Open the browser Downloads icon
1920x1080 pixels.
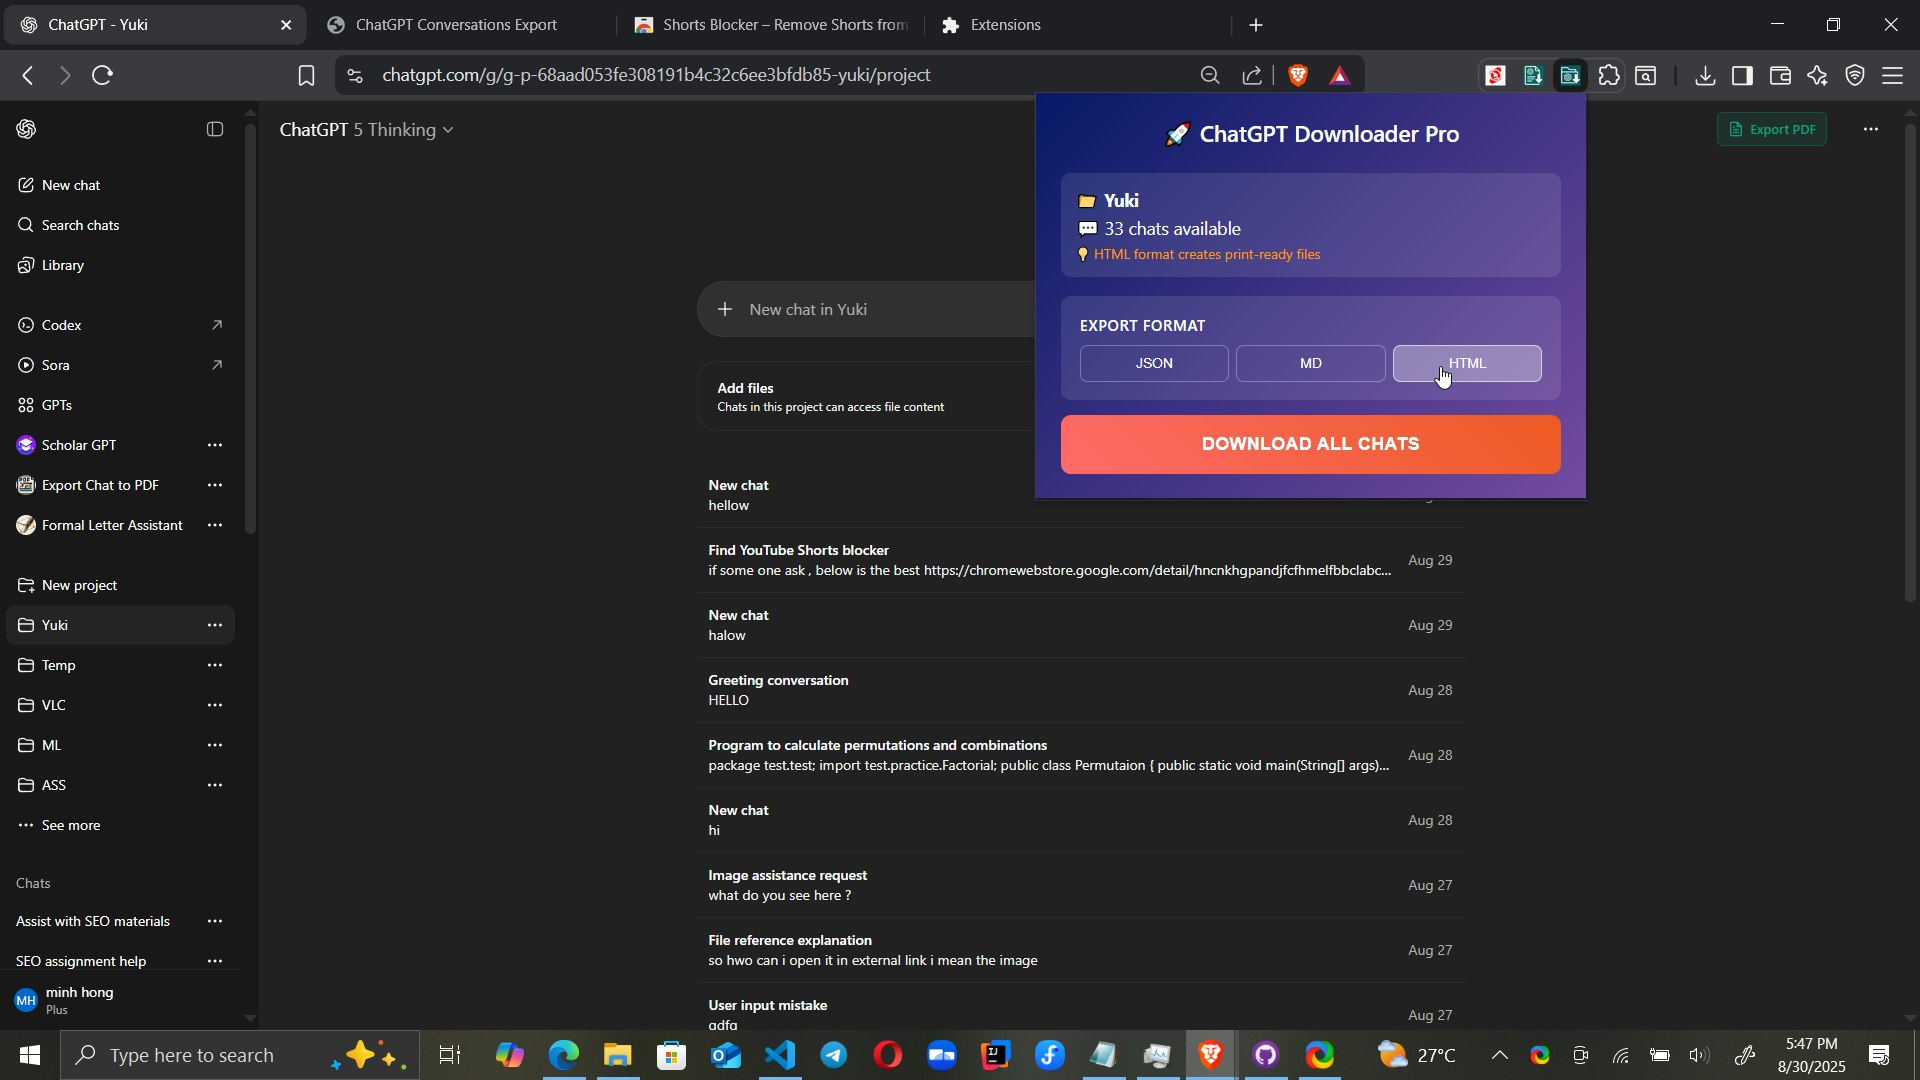(1705, 75)
